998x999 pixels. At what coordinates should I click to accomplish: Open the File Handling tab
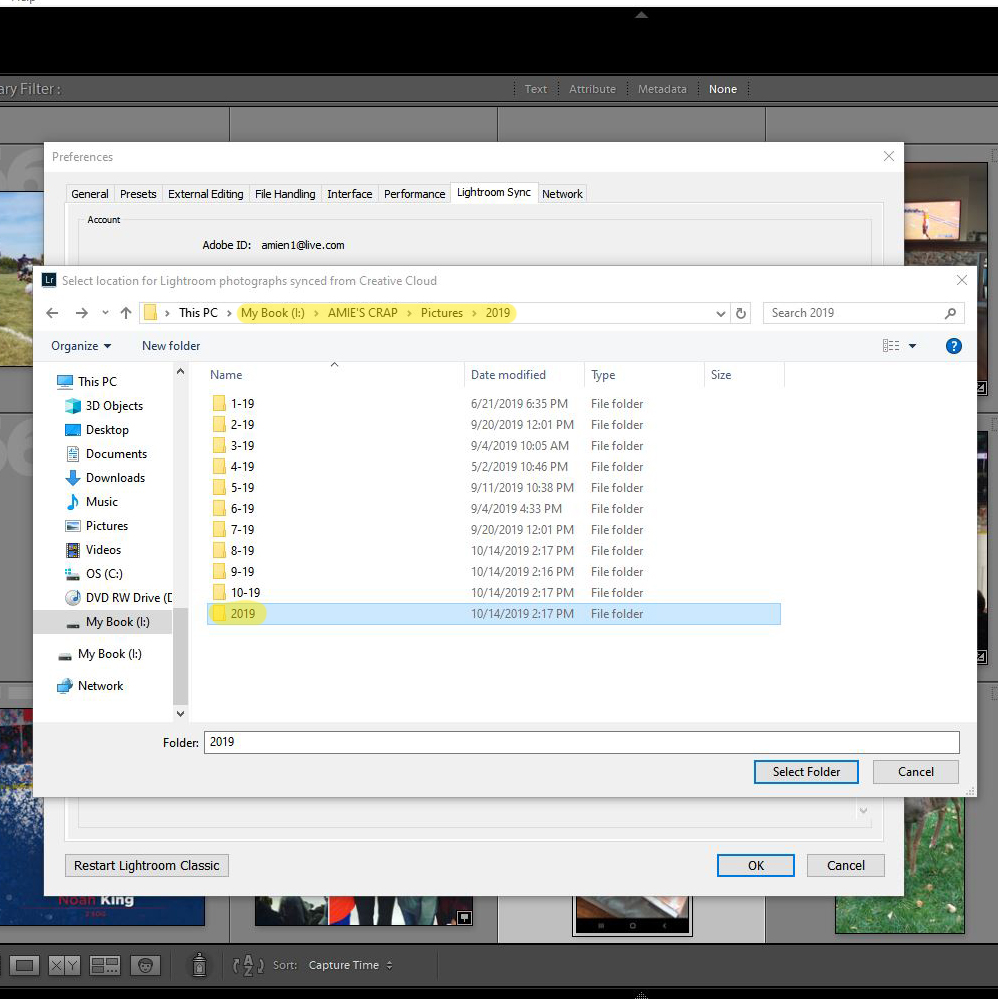pos(285,194)
